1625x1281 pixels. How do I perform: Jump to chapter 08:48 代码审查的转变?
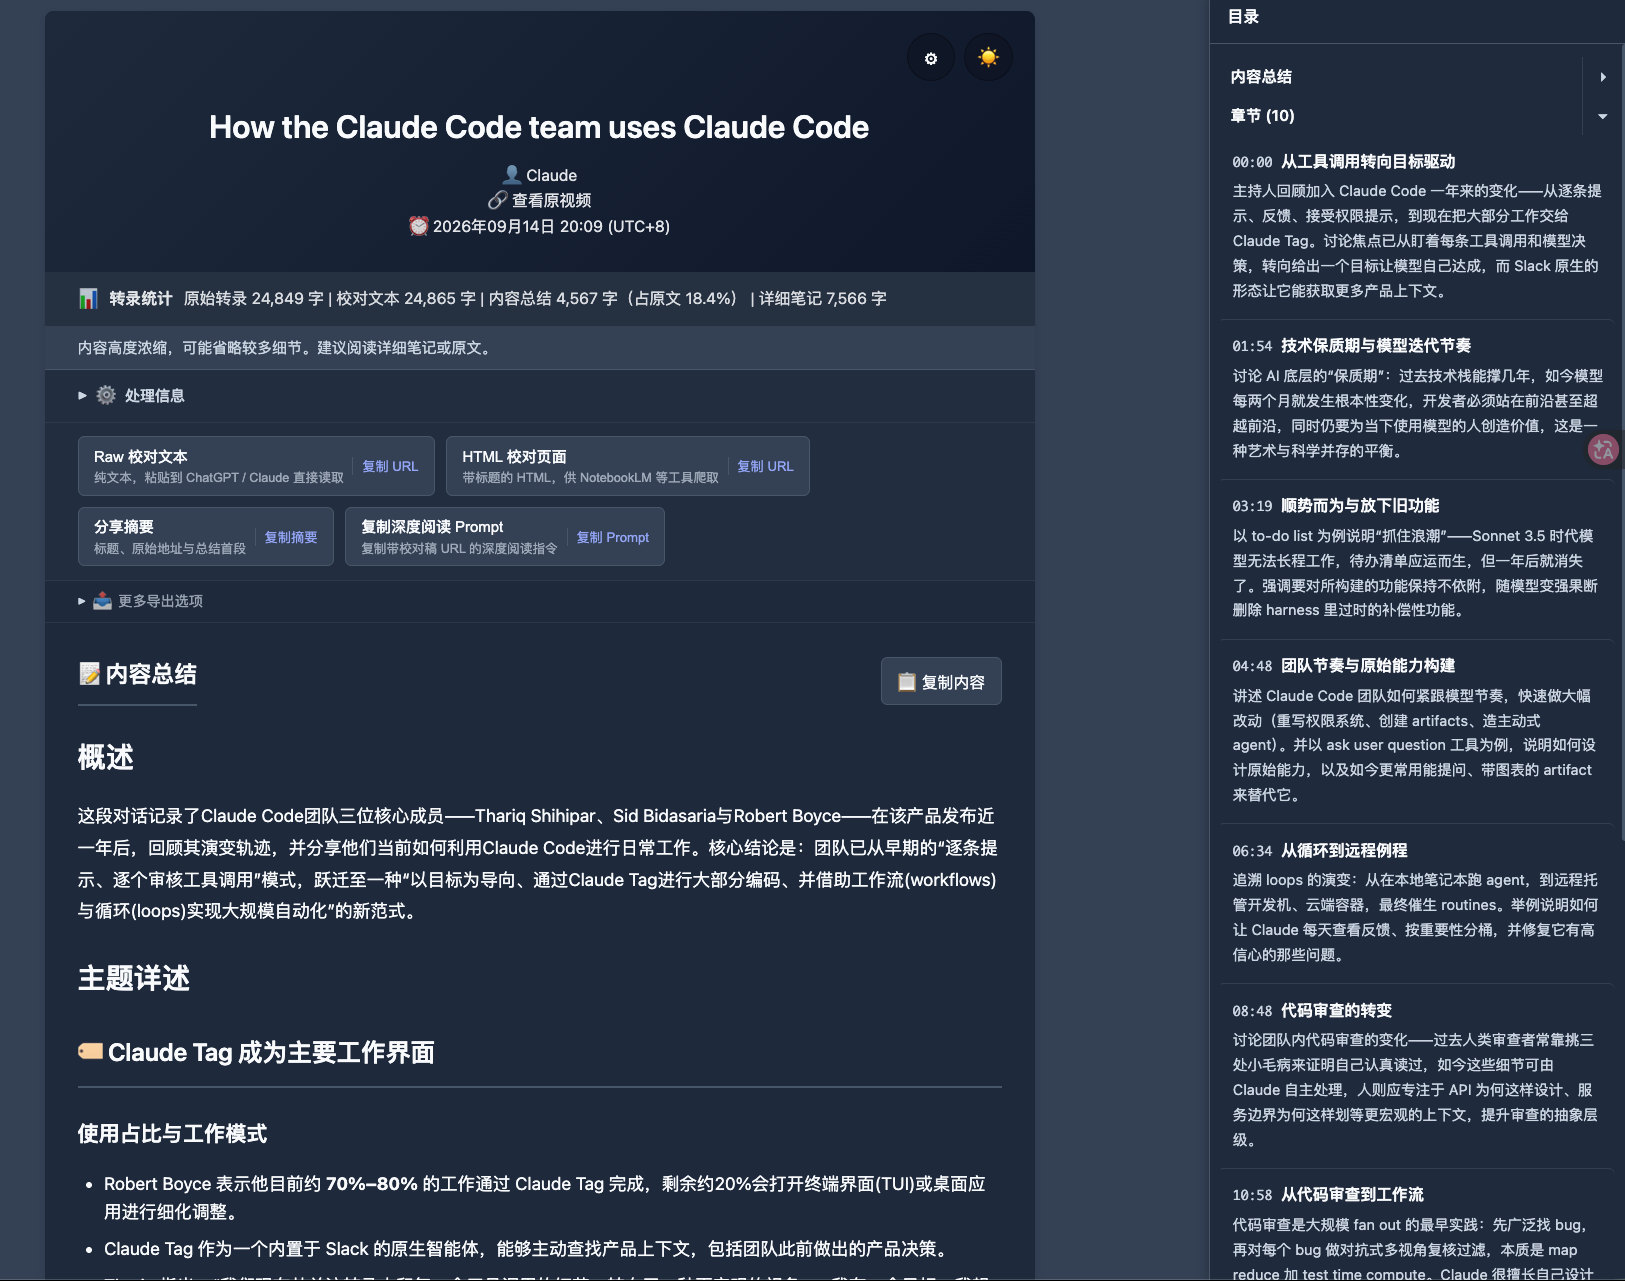click(x=1312, y=1011)
